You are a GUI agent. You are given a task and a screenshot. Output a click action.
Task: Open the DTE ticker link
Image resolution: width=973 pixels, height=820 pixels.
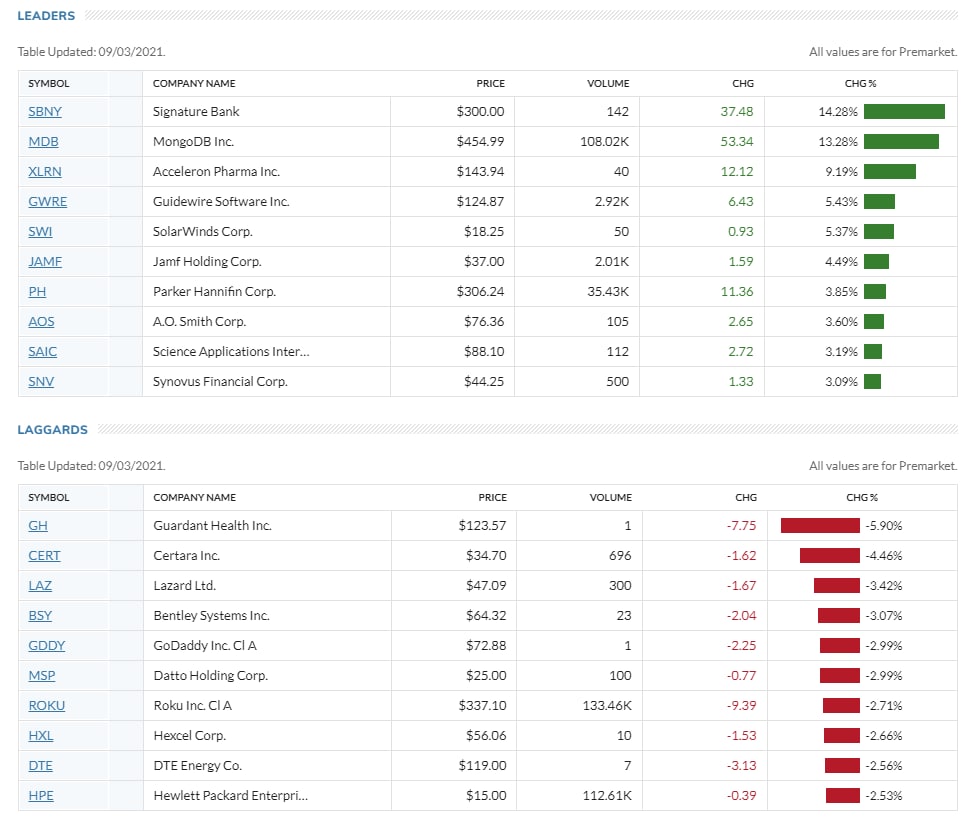[x=40, y=765]
